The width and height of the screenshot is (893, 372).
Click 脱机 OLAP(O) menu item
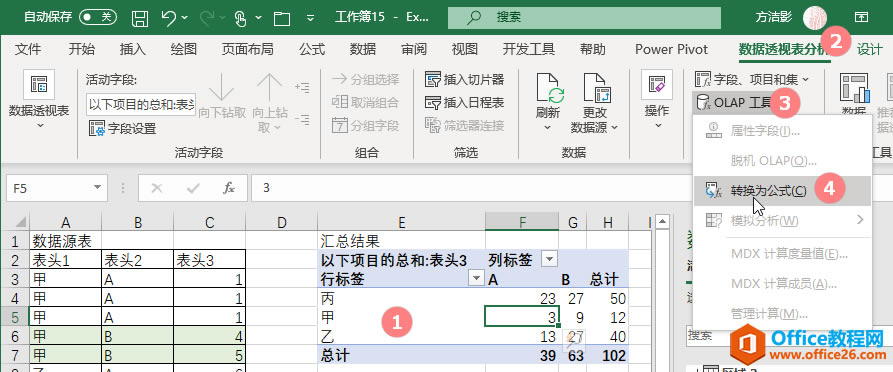coord(782,161)
